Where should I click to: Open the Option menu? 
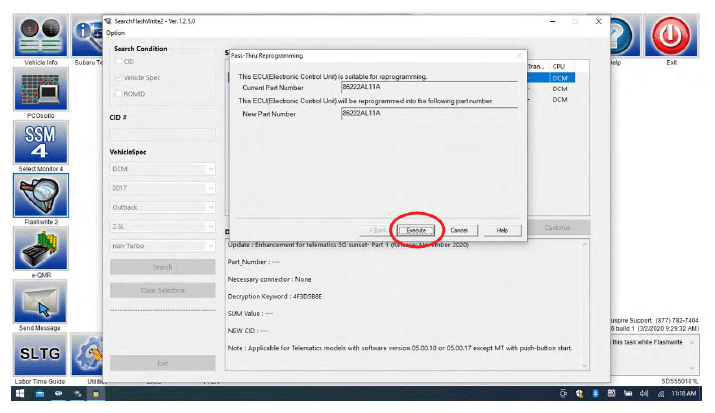click(x=115, y=33)
